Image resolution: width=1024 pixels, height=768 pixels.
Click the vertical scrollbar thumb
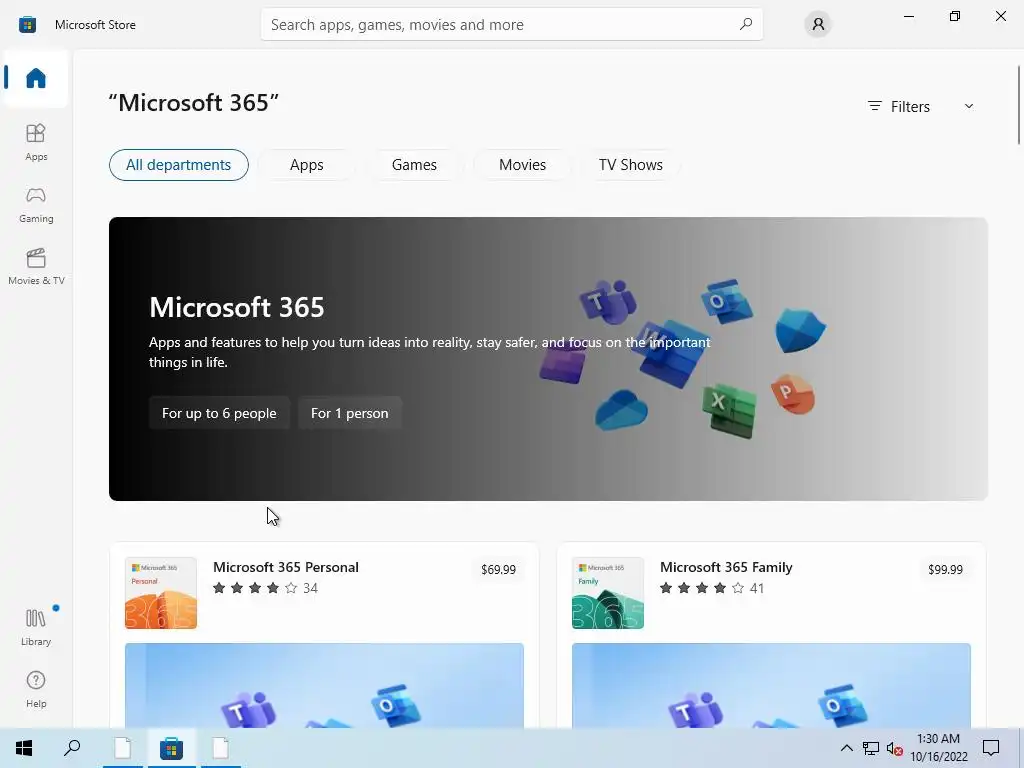pos(1019,104)
